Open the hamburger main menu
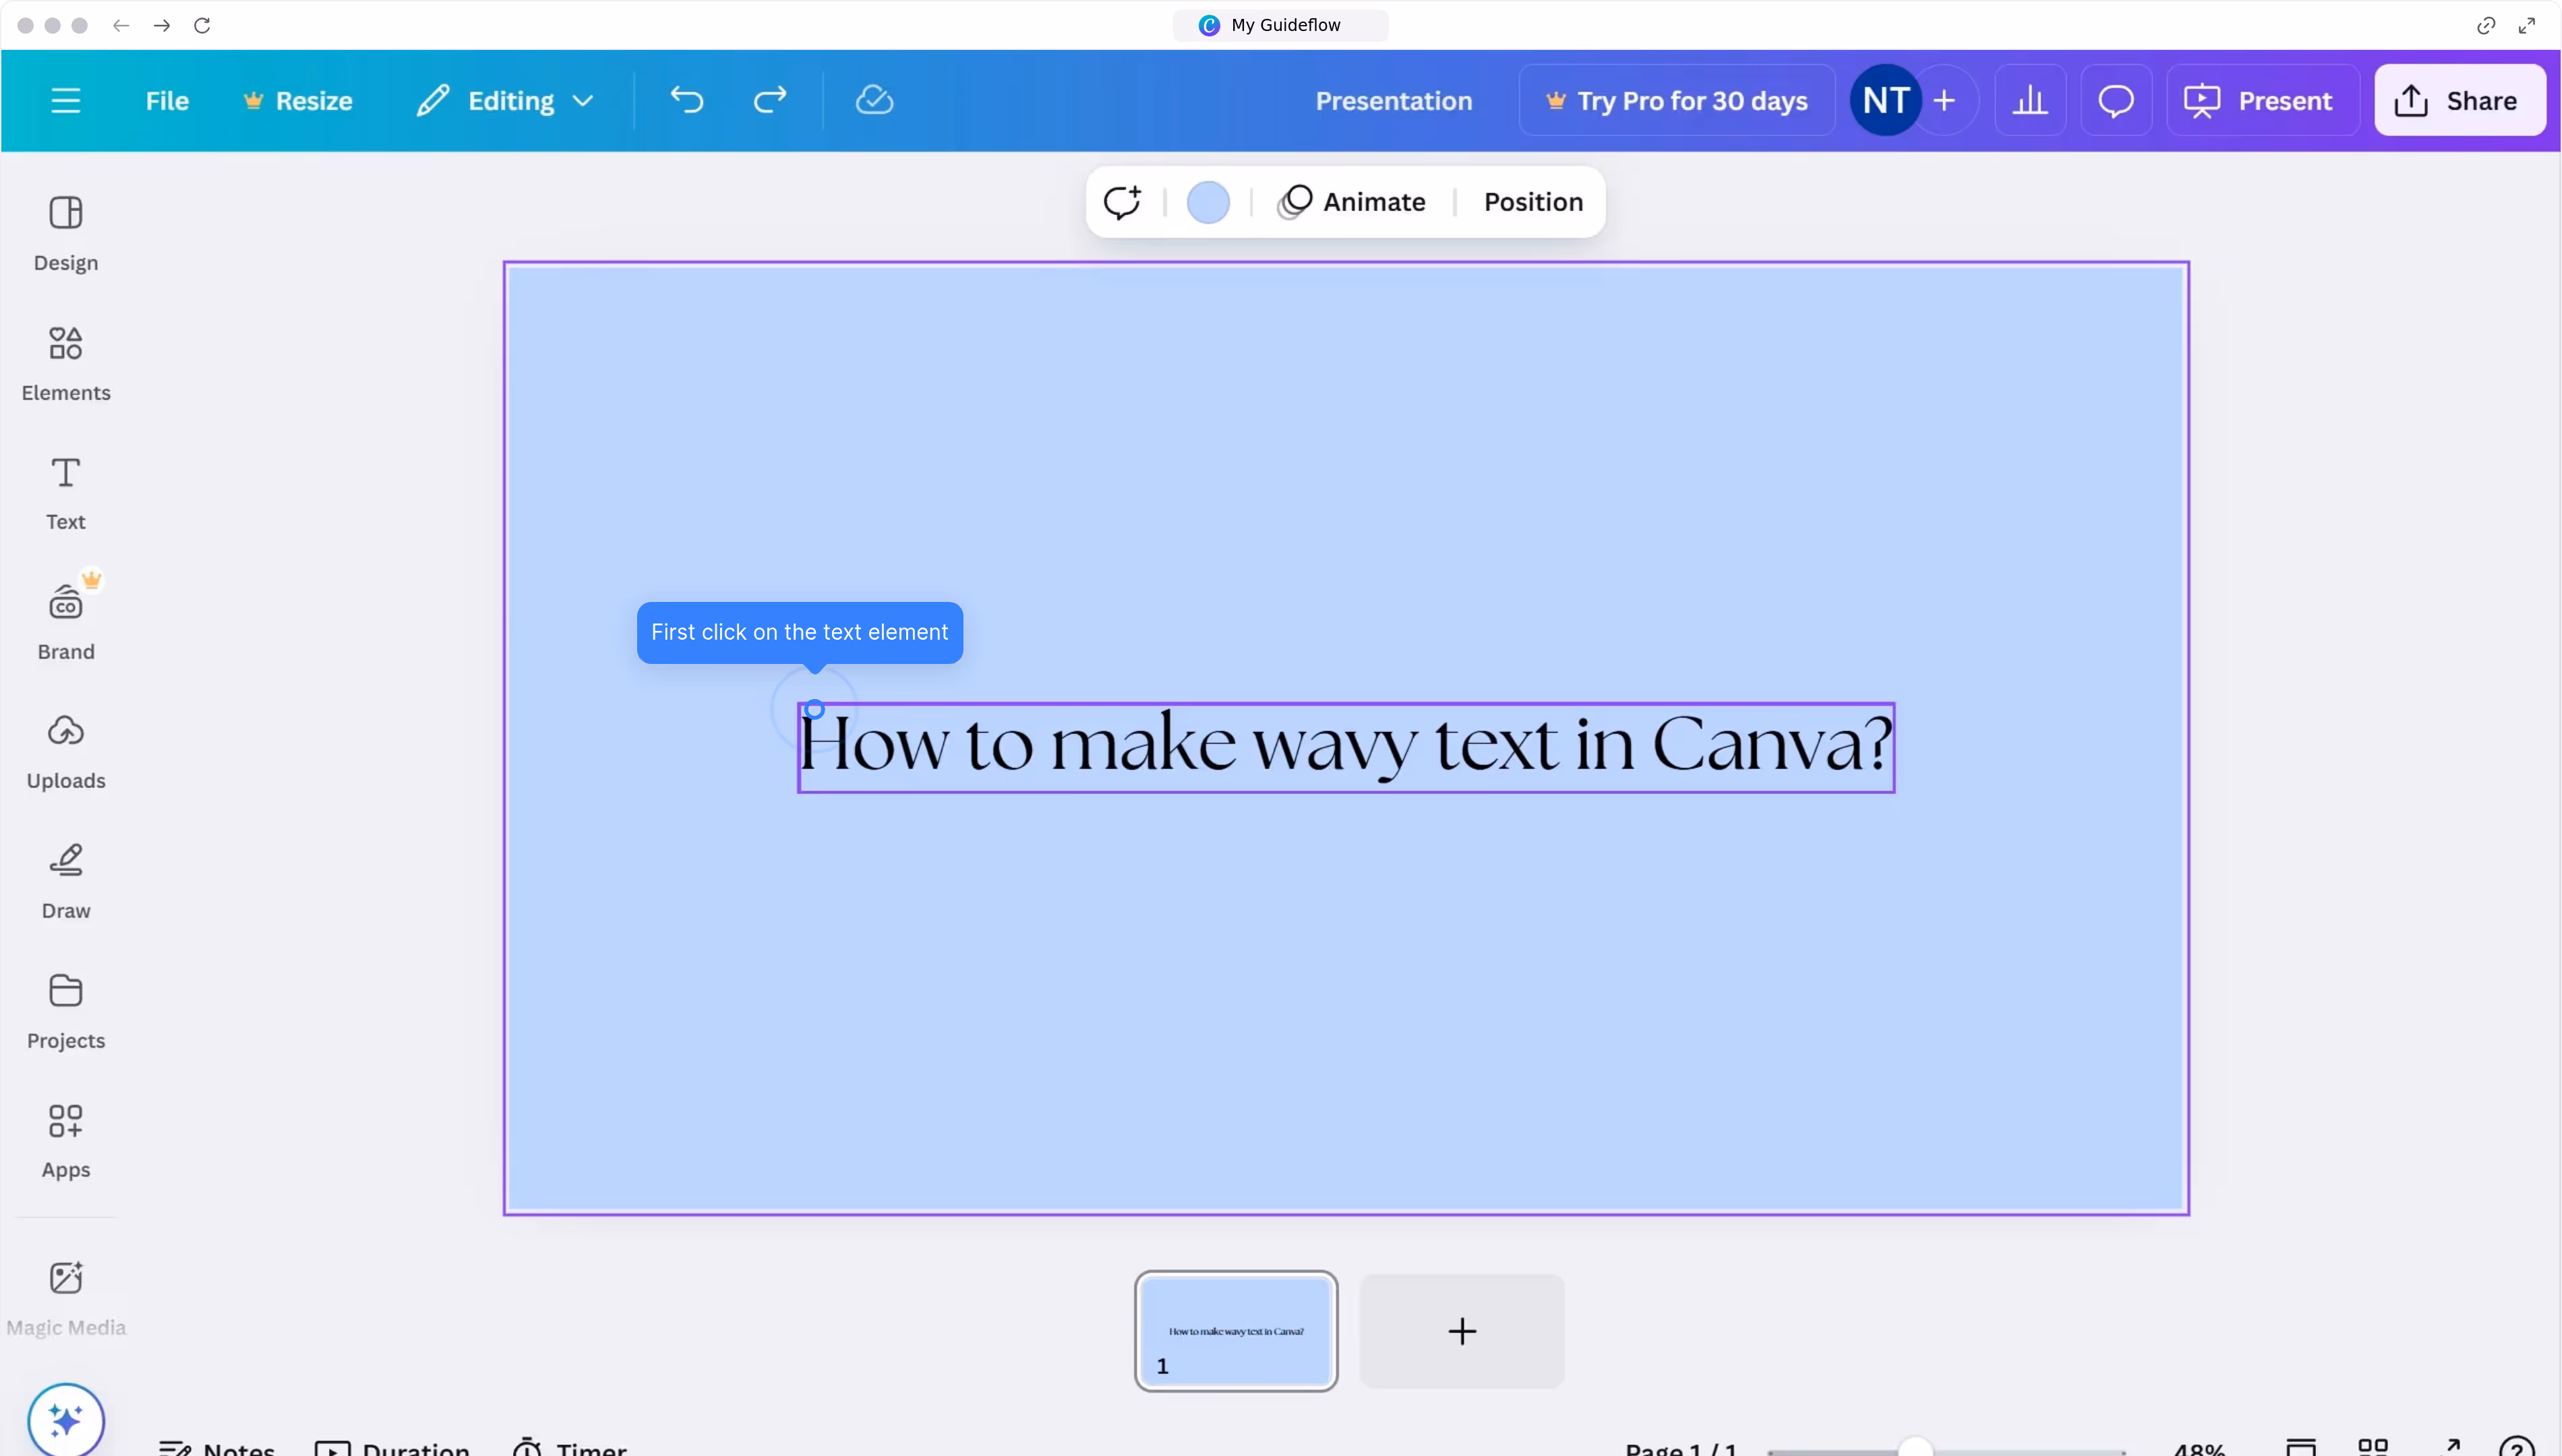The height and width of the screenshot is (1456, 2562). (66, 100)
